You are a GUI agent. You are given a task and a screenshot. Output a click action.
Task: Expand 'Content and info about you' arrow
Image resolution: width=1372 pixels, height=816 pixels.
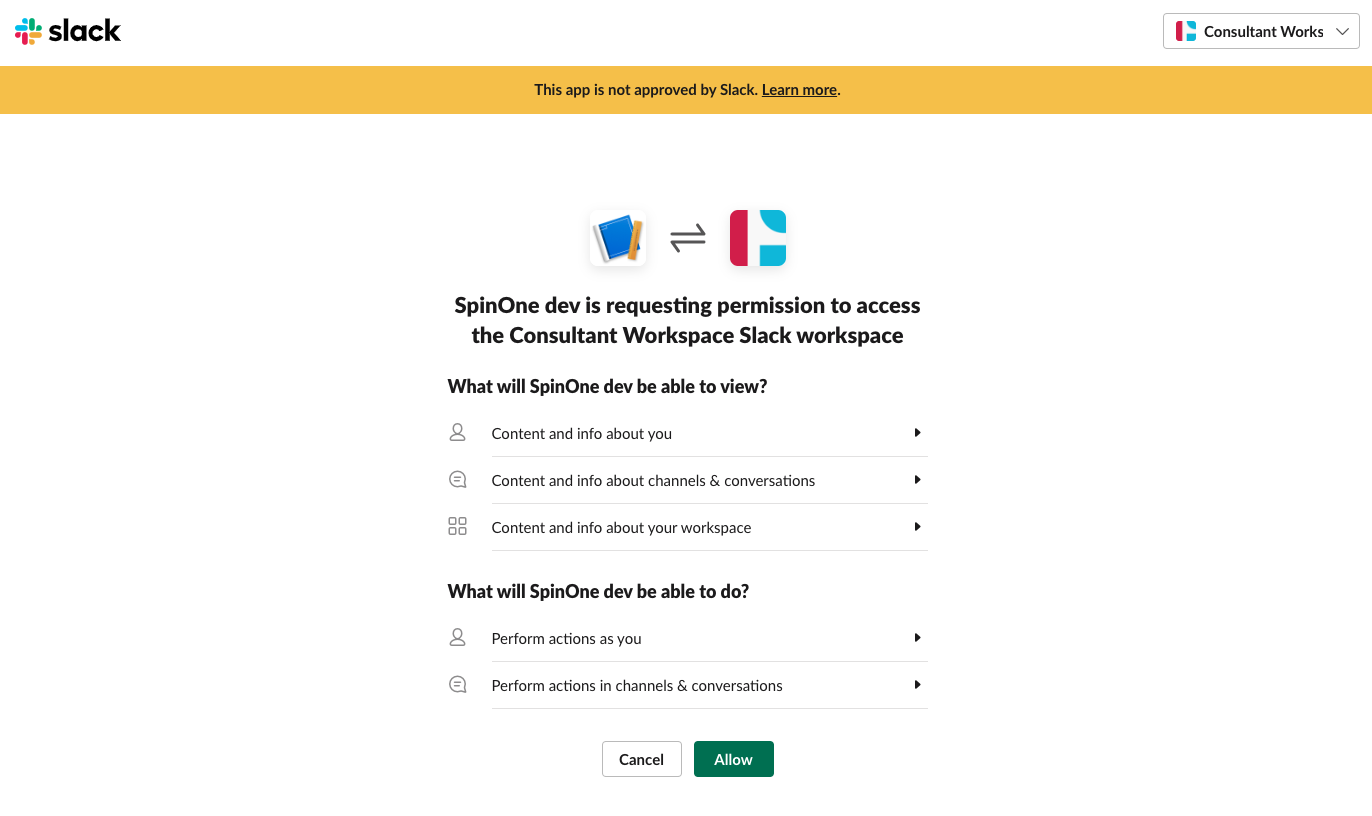click(x=917, y=433)
